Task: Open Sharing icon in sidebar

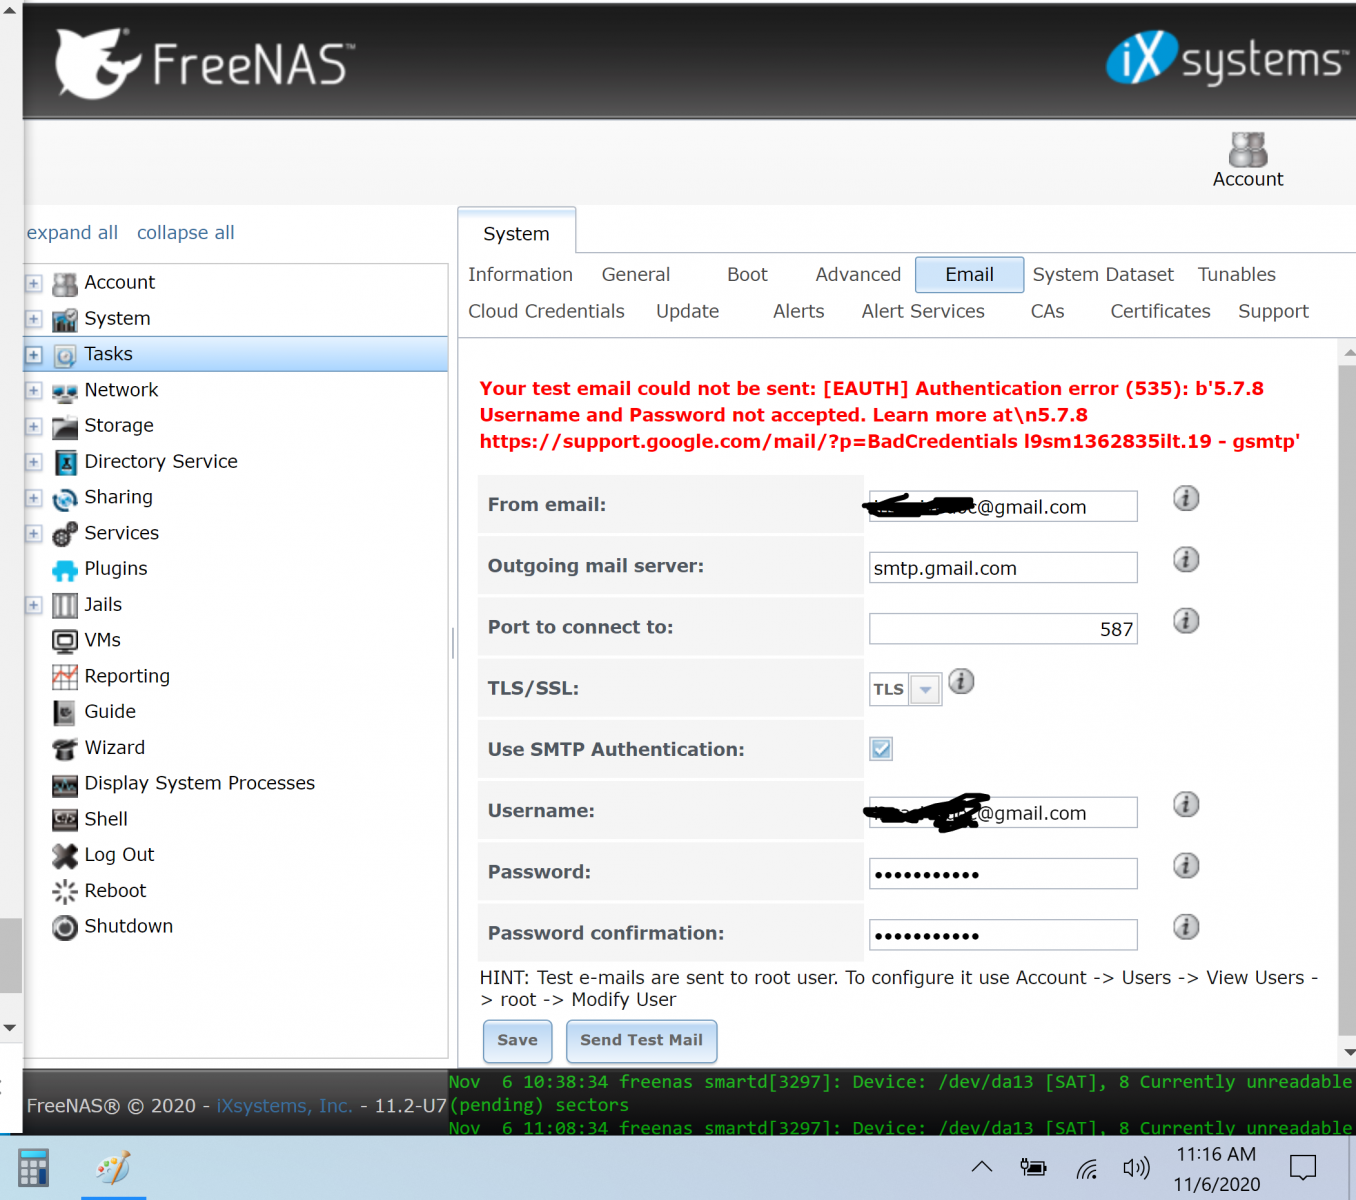Action: pyautogui.click(x=65, y=498)
